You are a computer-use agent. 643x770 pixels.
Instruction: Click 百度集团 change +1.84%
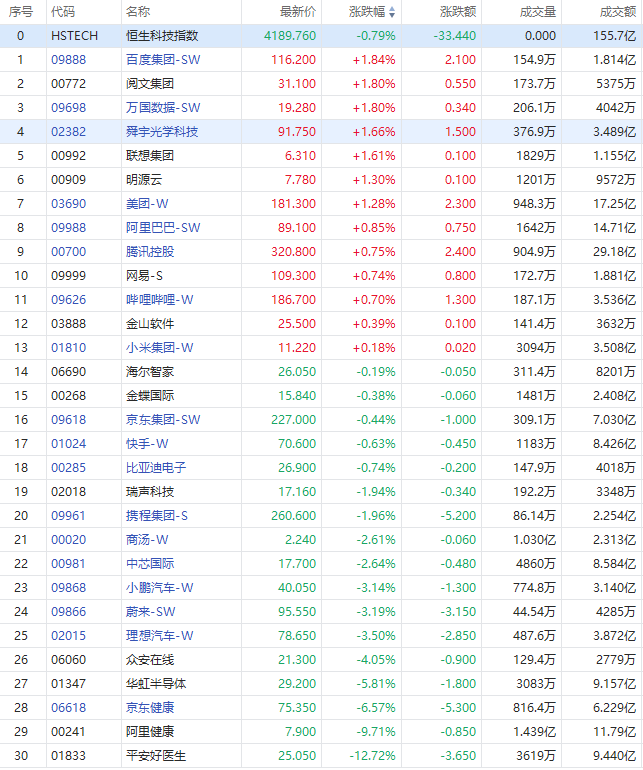(374, 60)
